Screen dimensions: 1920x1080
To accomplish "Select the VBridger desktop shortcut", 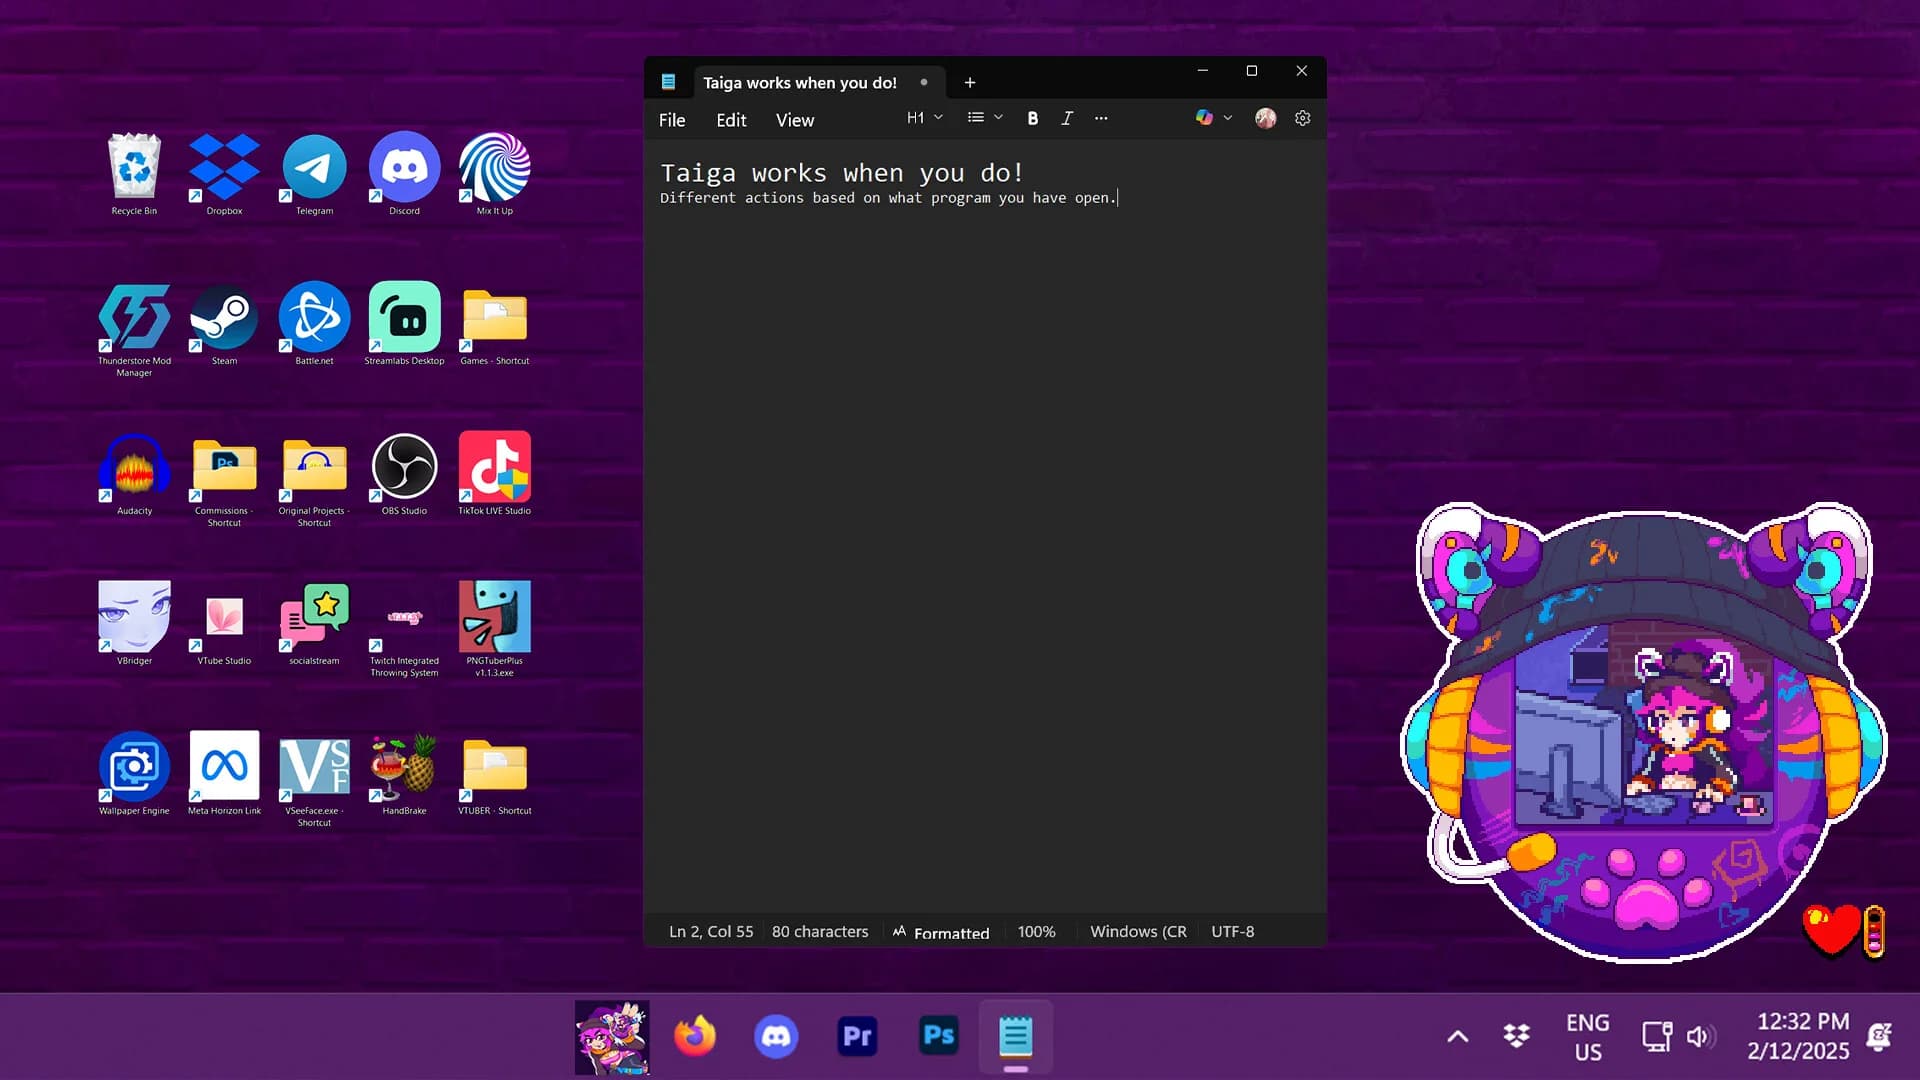I will [134, 624].
